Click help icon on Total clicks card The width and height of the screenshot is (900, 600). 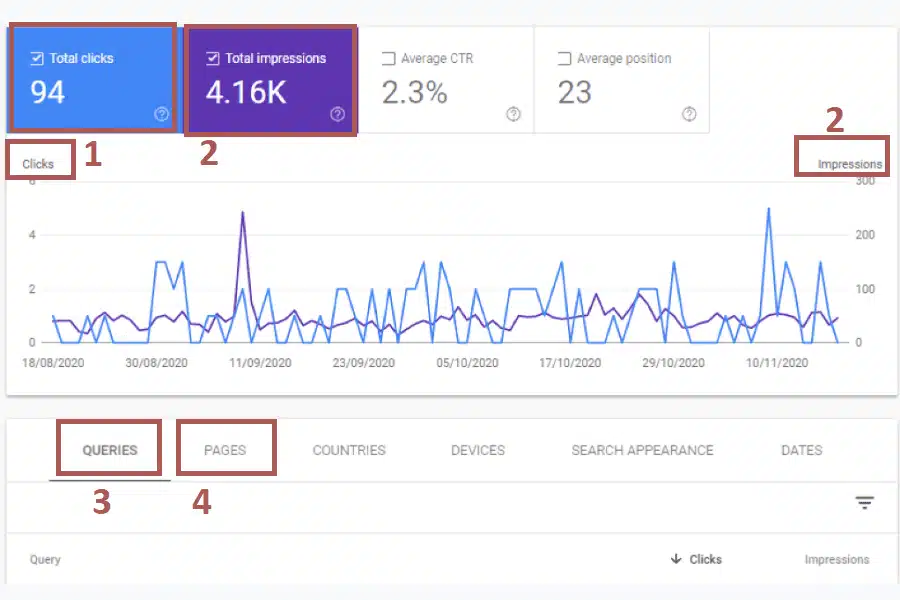pyautogui.click(x=162, y=114)
